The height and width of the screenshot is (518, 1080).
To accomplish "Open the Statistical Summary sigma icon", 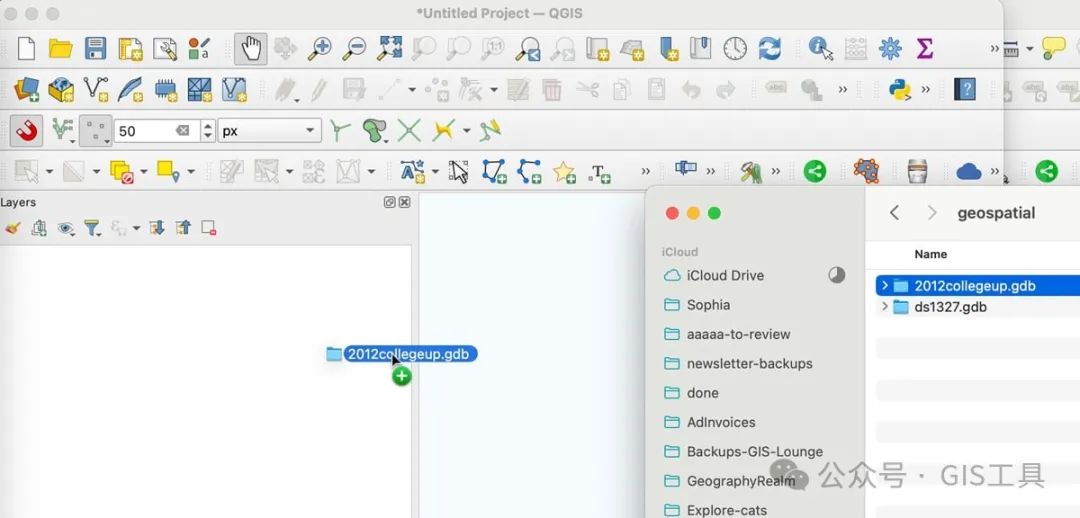I will coord(924,49).
